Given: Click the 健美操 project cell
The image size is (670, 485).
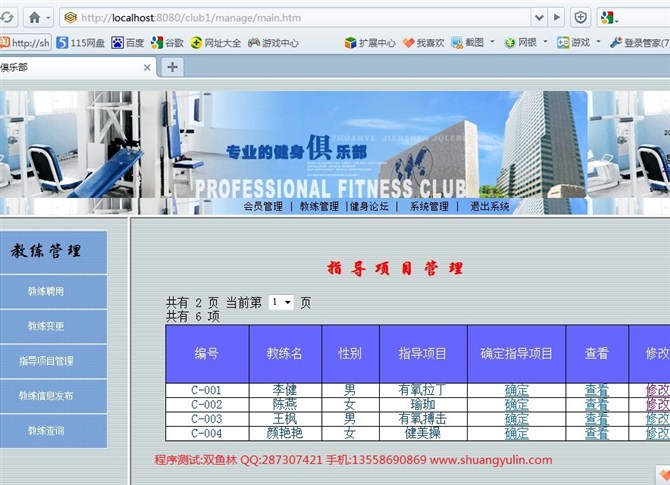Looking at the screenshot, I should [x=423, y=433].
